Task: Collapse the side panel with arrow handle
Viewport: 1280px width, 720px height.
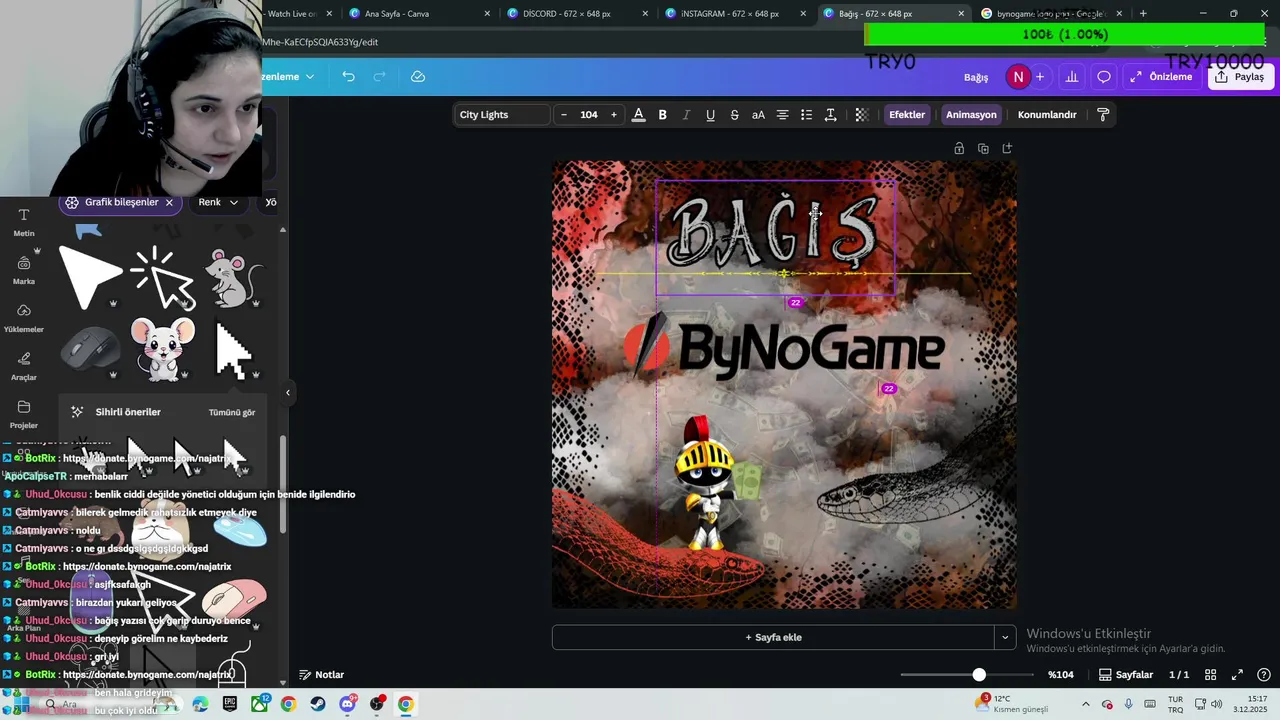Action: 288,392
